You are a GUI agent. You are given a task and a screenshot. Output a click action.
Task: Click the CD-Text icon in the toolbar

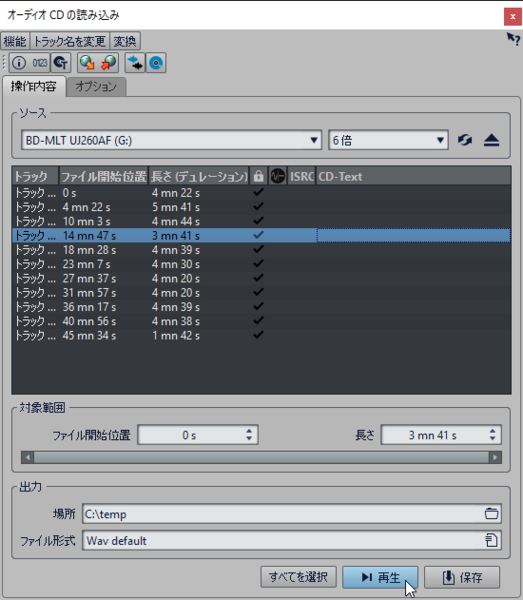(x=60, y=63)
